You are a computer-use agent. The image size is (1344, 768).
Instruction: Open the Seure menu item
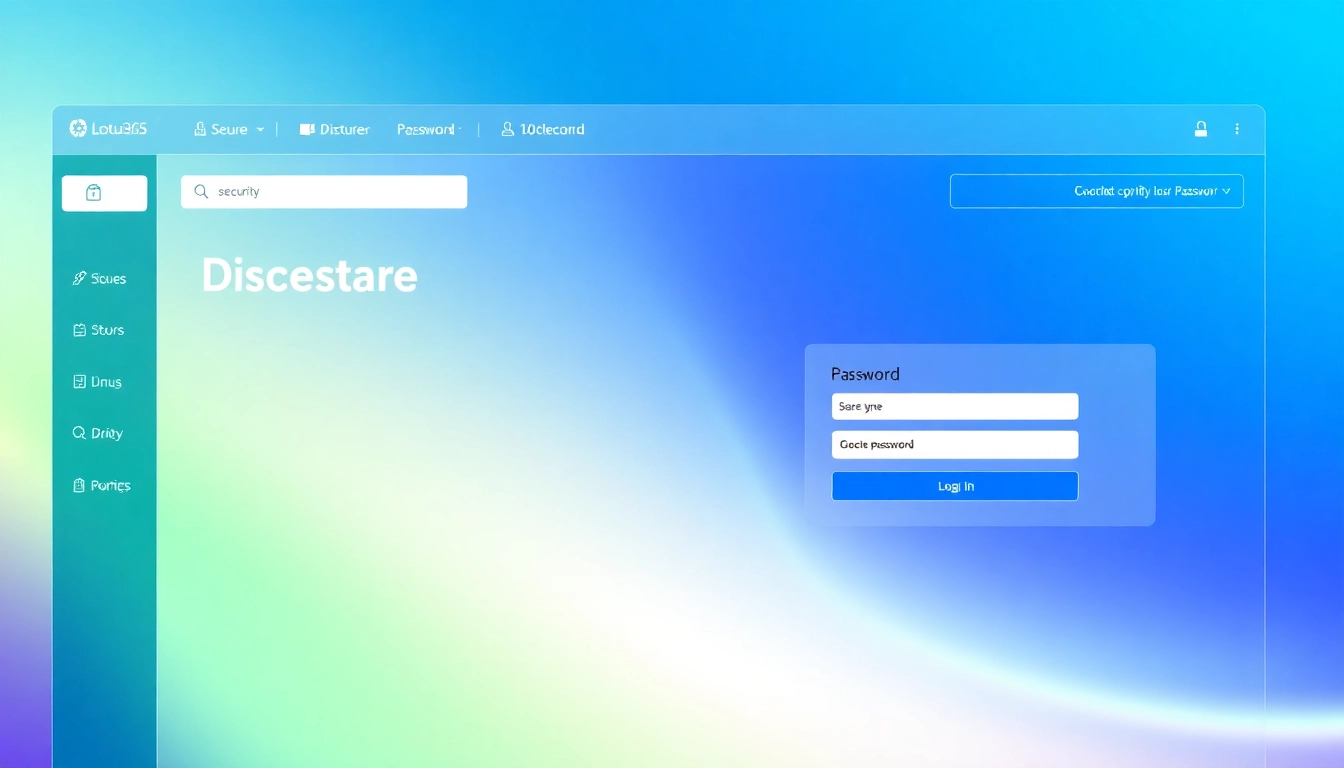pyautogui.click(x=229, y=129)
